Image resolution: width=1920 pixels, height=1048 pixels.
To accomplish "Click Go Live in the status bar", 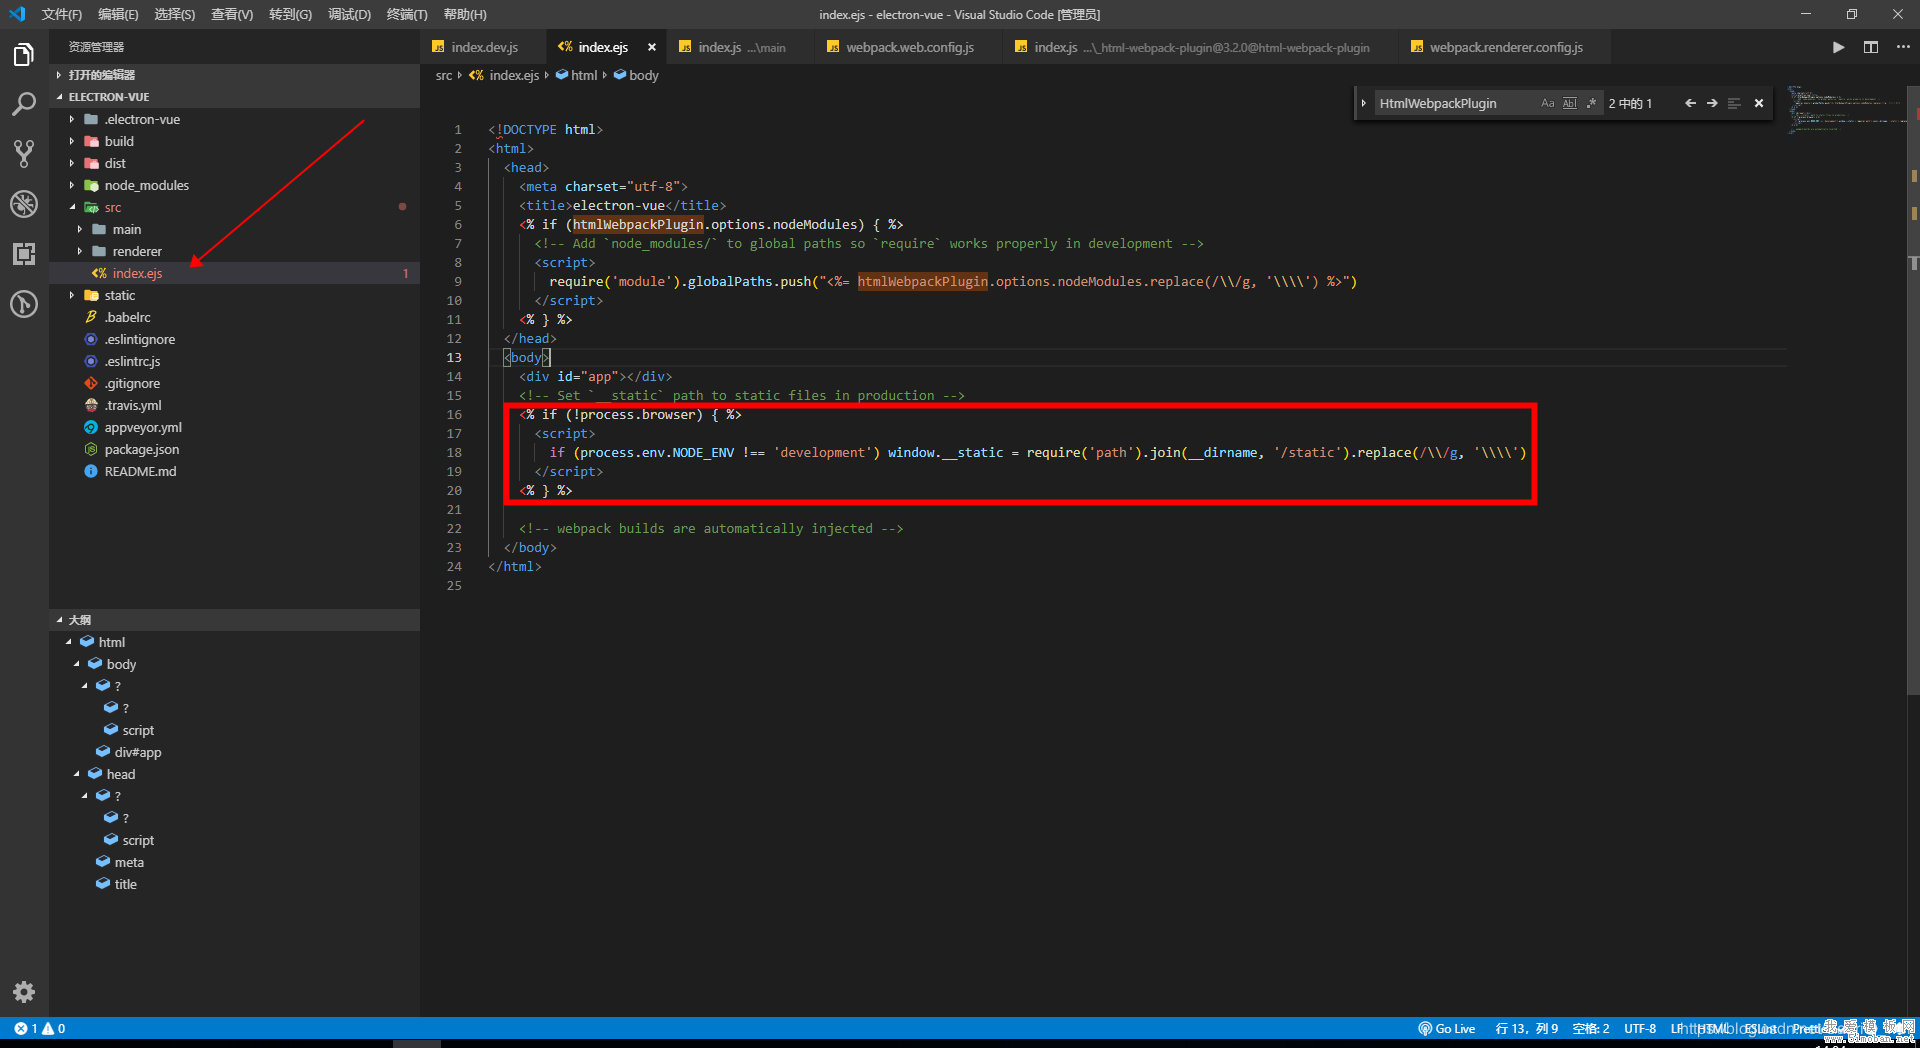I will click(x=1446, y=1028).
